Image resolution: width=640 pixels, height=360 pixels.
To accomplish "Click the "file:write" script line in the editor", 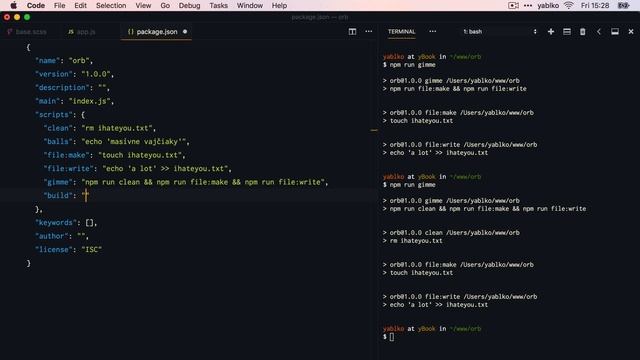I will 138,169.
